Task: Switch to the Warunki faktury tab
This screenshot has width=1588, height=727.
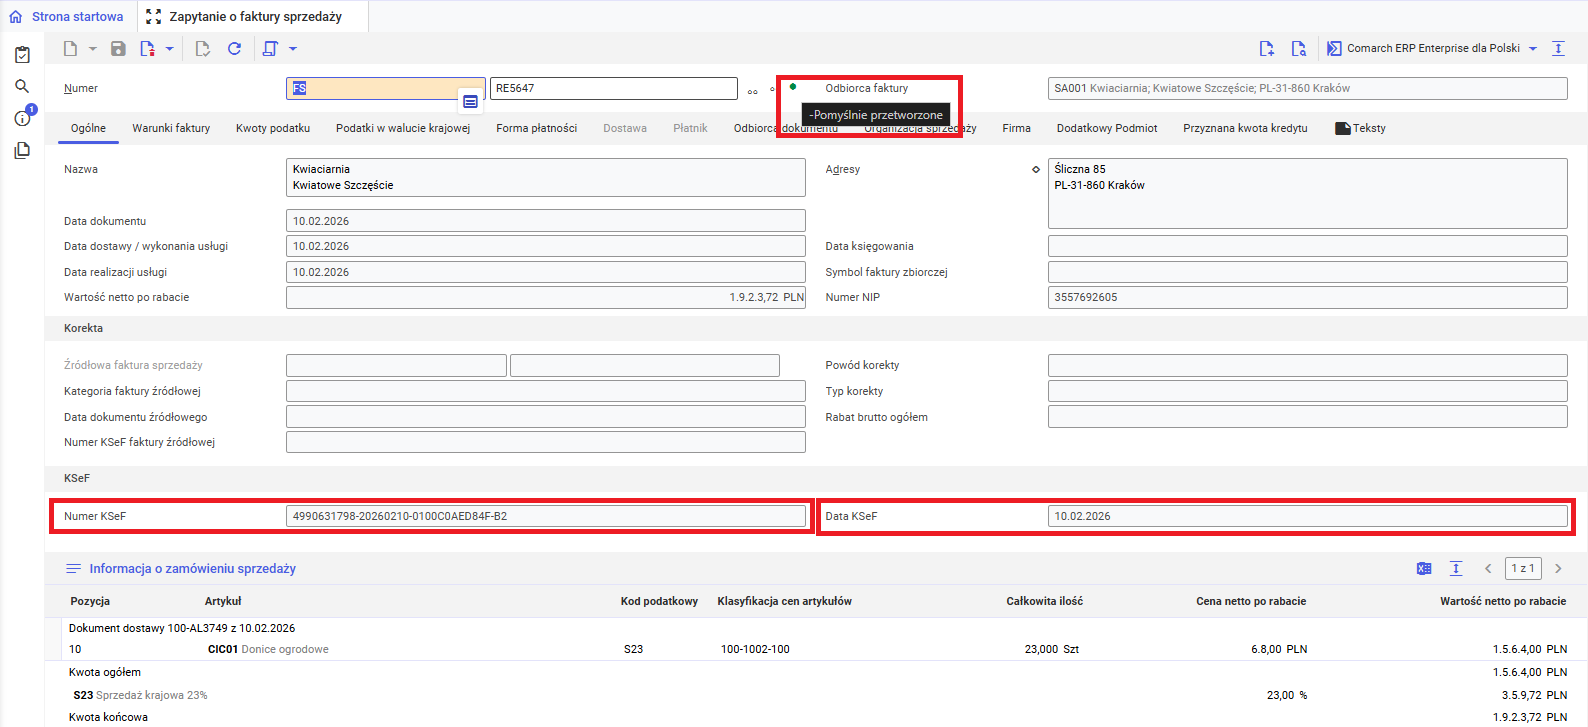Action: point(171,128)
